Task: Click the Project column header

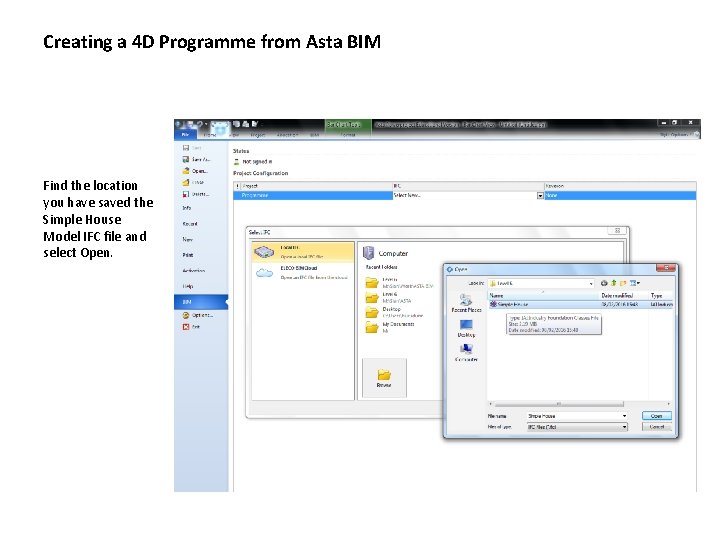Action: (x=316, y=186)
